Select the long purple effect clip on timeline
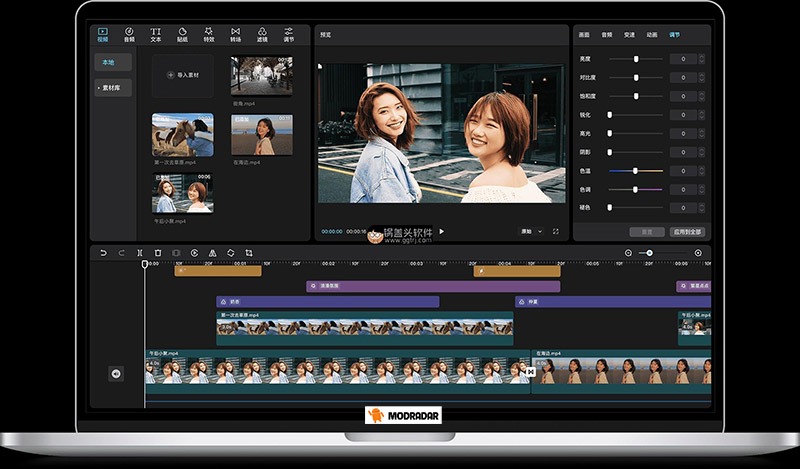Image resolution: width=800 pixels, height=469 pixels. [x=433, y=286]
